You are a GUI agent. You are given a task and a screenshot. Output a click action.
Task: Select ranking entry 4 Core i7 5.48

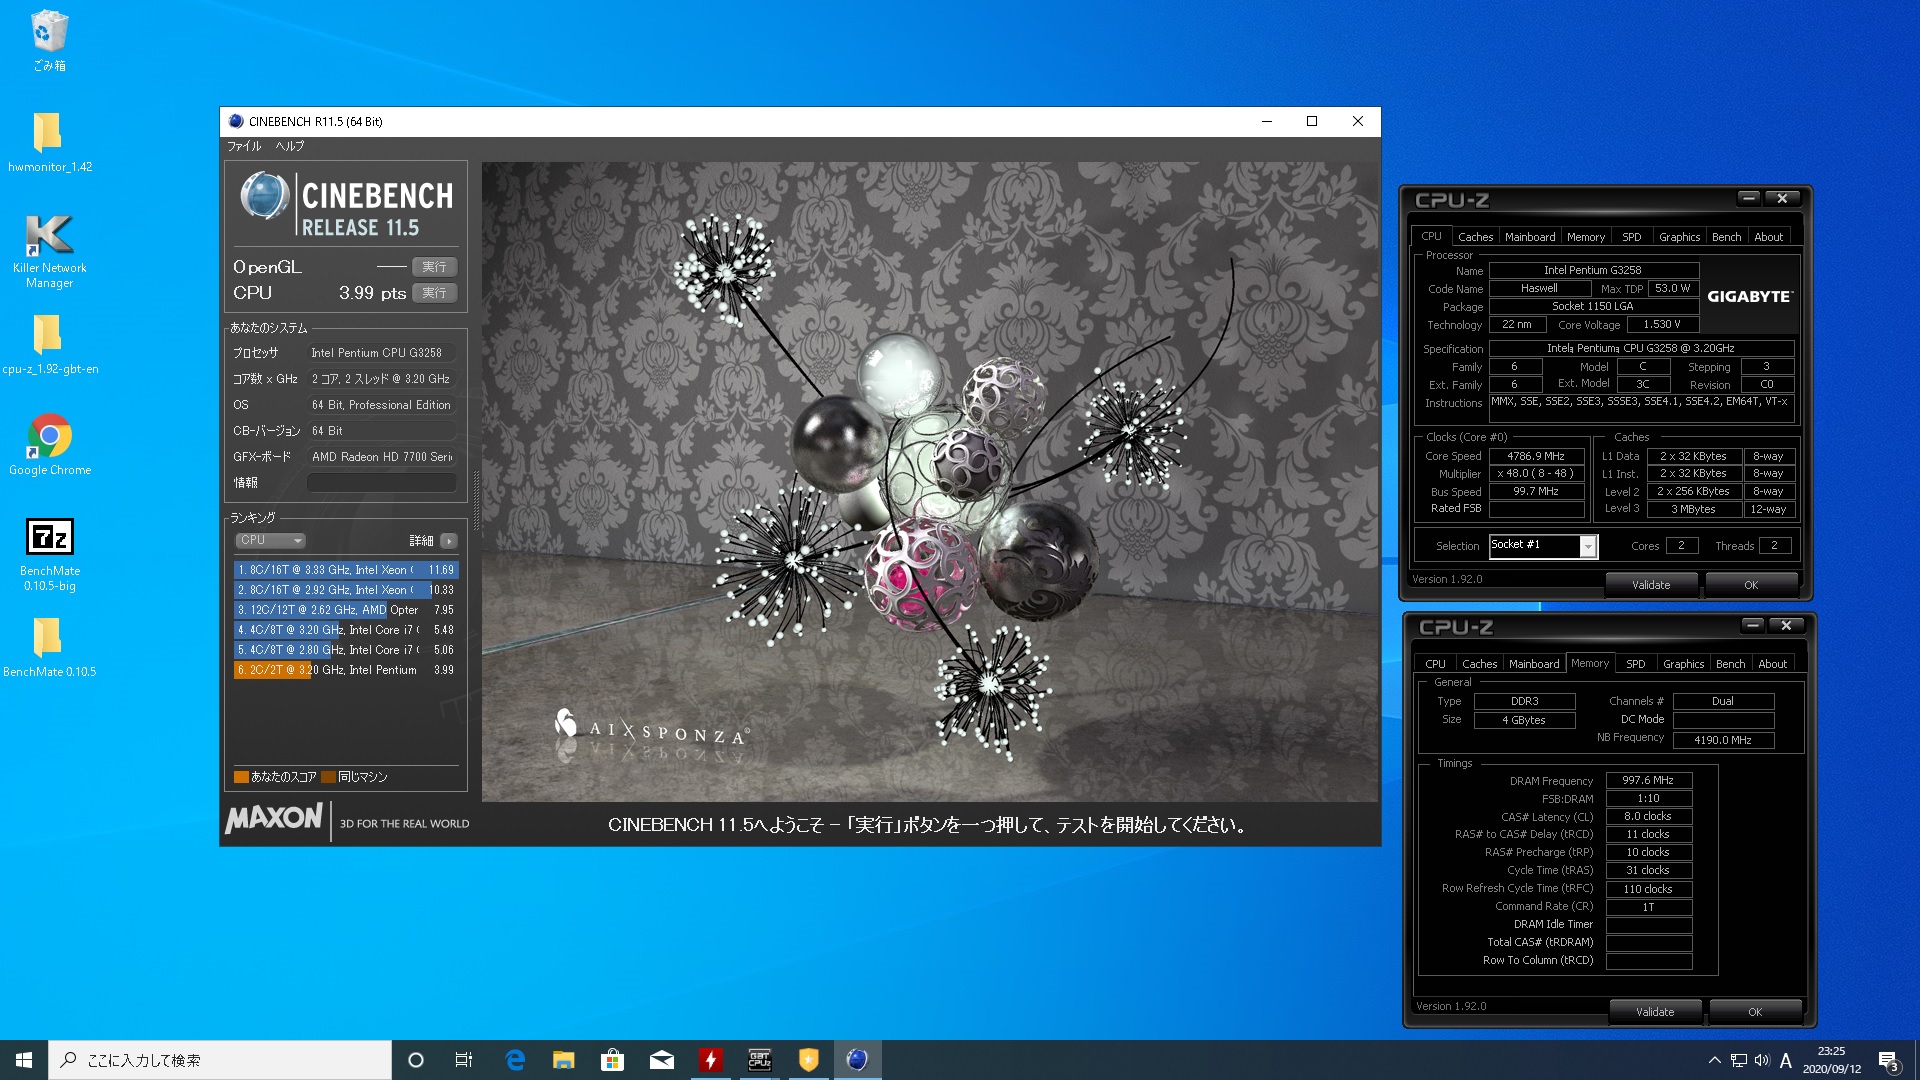[x=346, y=630]
